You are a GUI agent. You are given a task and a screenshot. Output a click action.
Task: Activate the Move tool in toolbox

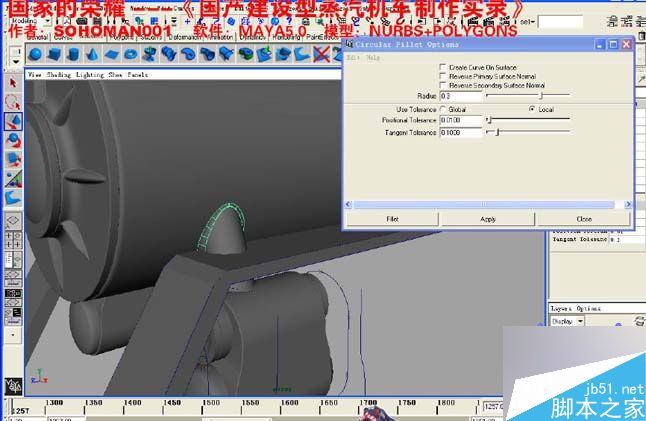pos(13,122)
